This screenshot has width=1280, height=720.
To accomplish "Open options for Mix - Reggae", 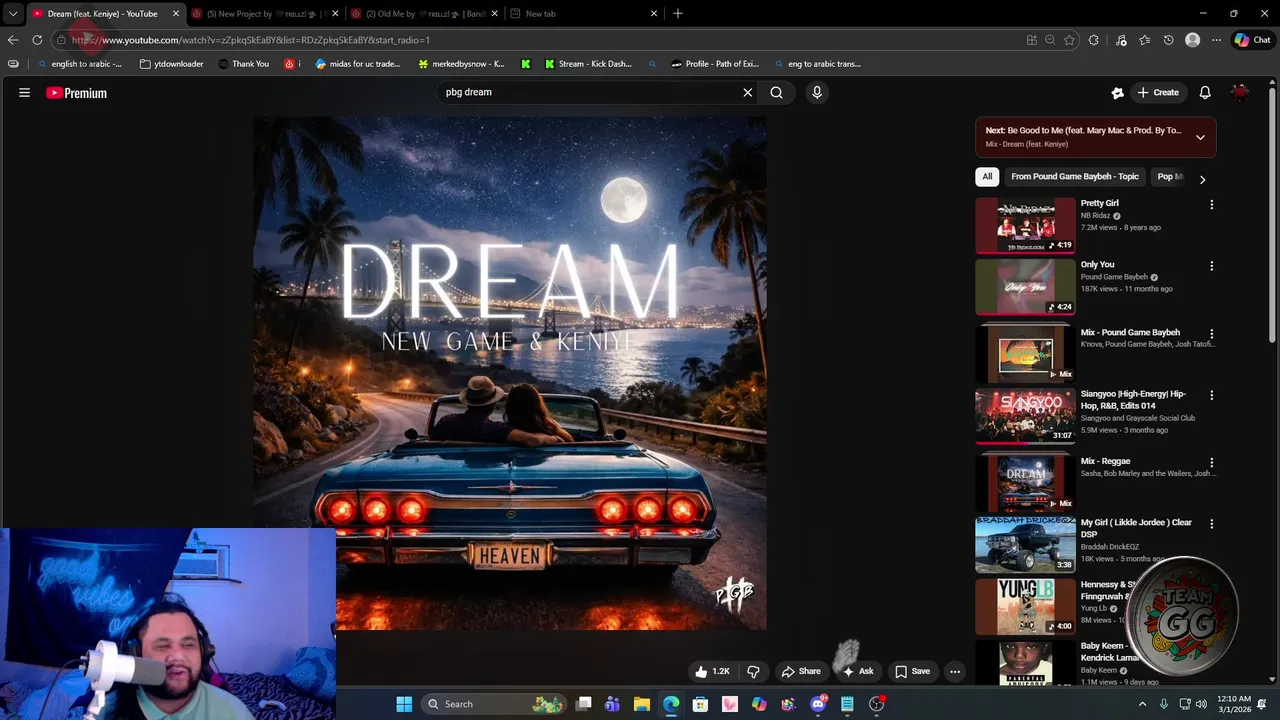I will [1211, 463].
